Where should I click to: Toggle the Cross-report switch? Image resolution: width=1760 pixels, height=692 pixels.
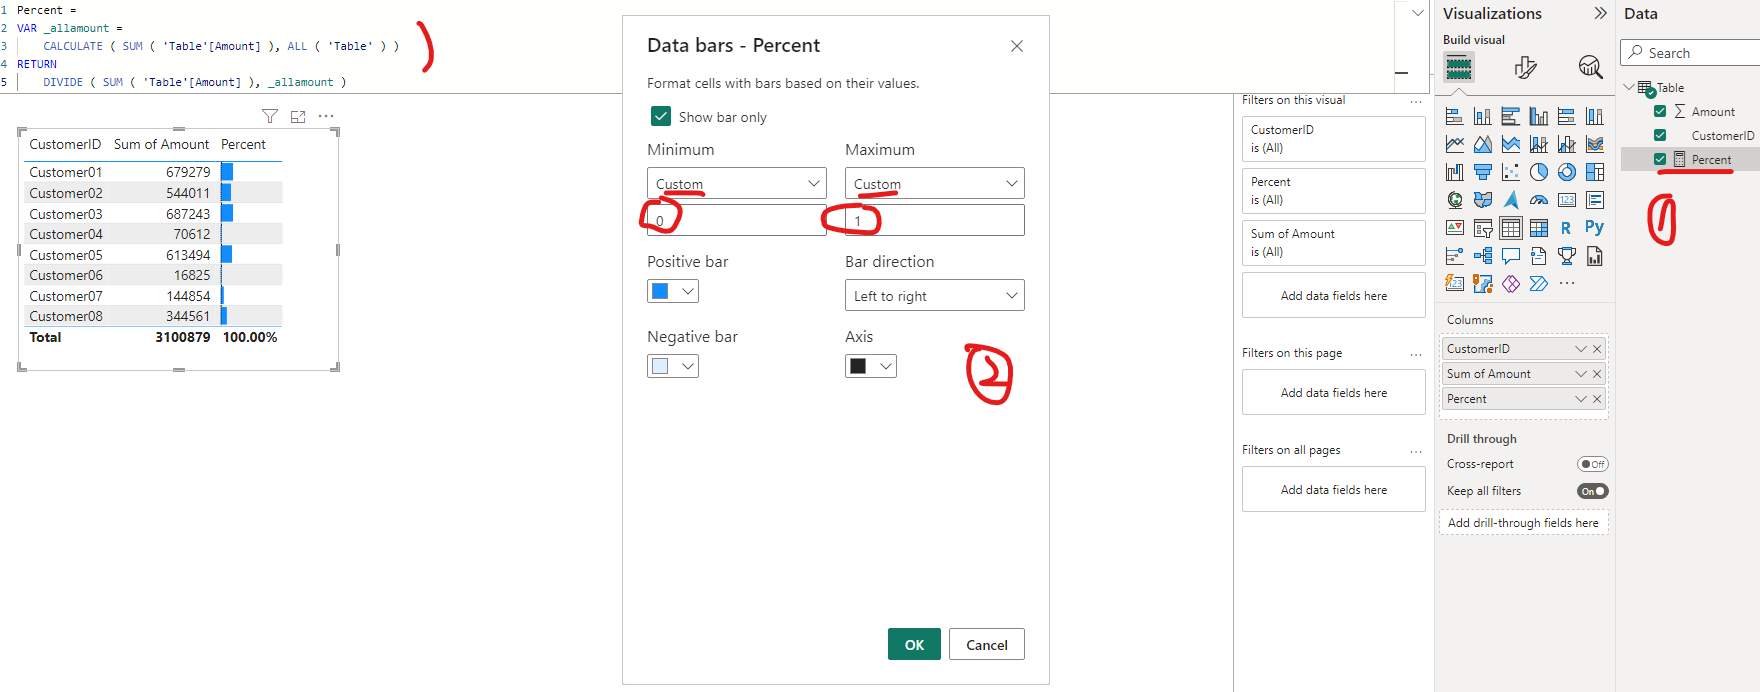[x=1593, y=464]
